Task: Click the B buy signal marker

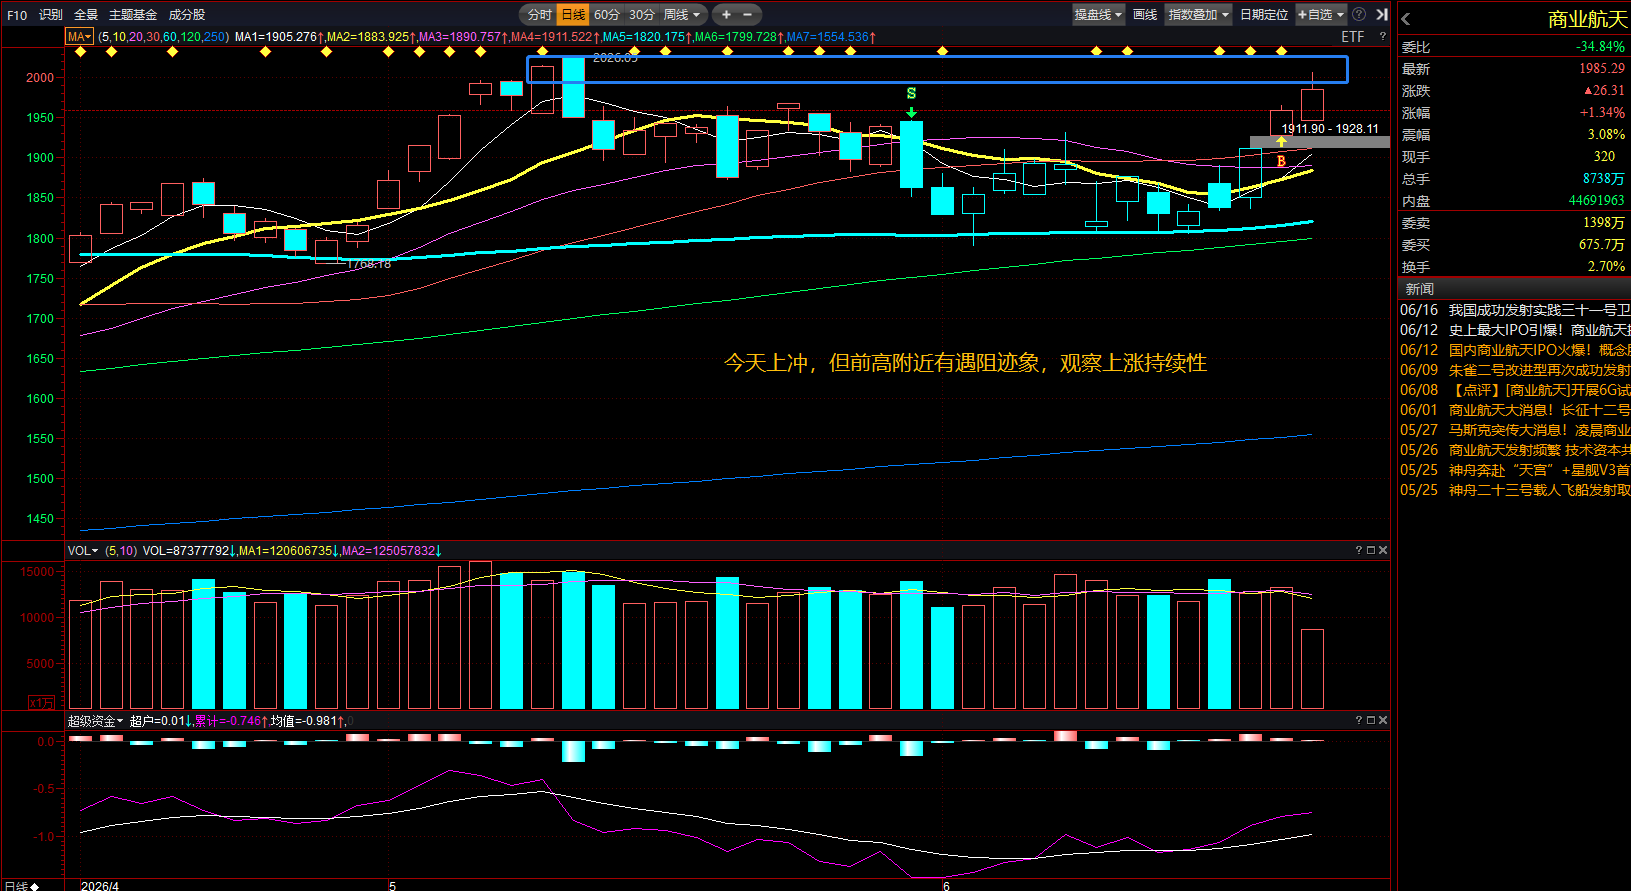Action: (1281, 161)
